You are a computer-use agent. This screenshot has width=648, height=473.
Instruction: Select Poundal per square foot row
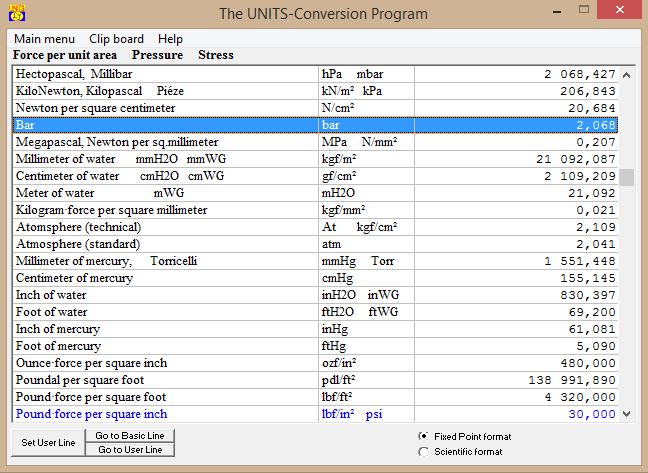315,380
